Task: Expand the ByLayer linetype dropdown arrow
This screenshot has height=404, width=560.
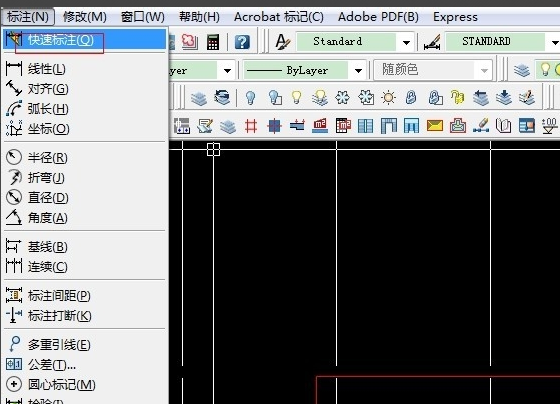Action: coord(359,70)
